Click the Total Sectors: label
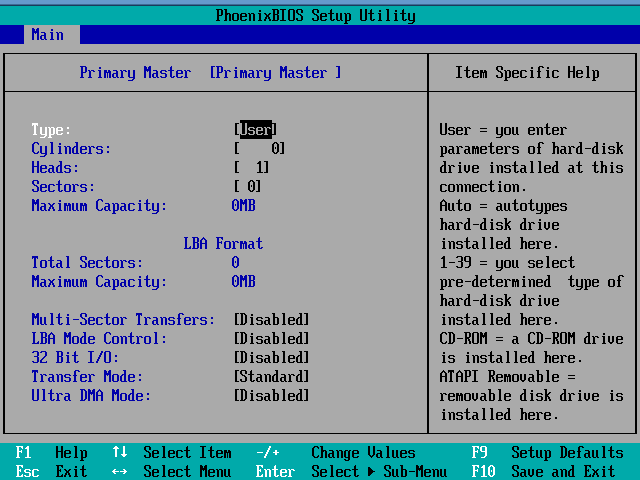This screenshot has height=480, width=640. pyautogui.click(x=87, y=262)
